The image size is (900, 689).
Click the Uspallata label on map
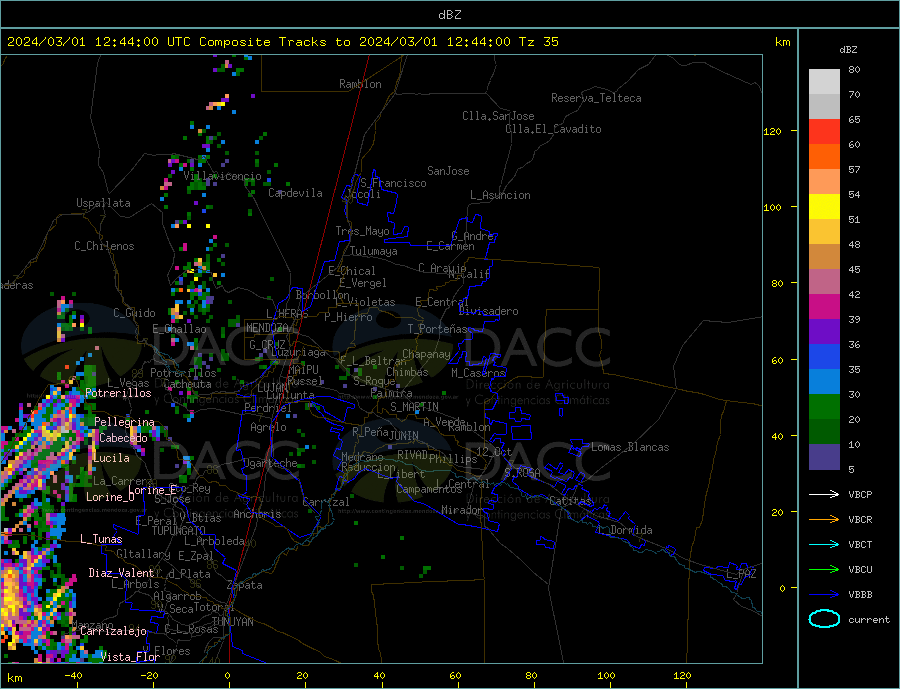tap(103, 203)
